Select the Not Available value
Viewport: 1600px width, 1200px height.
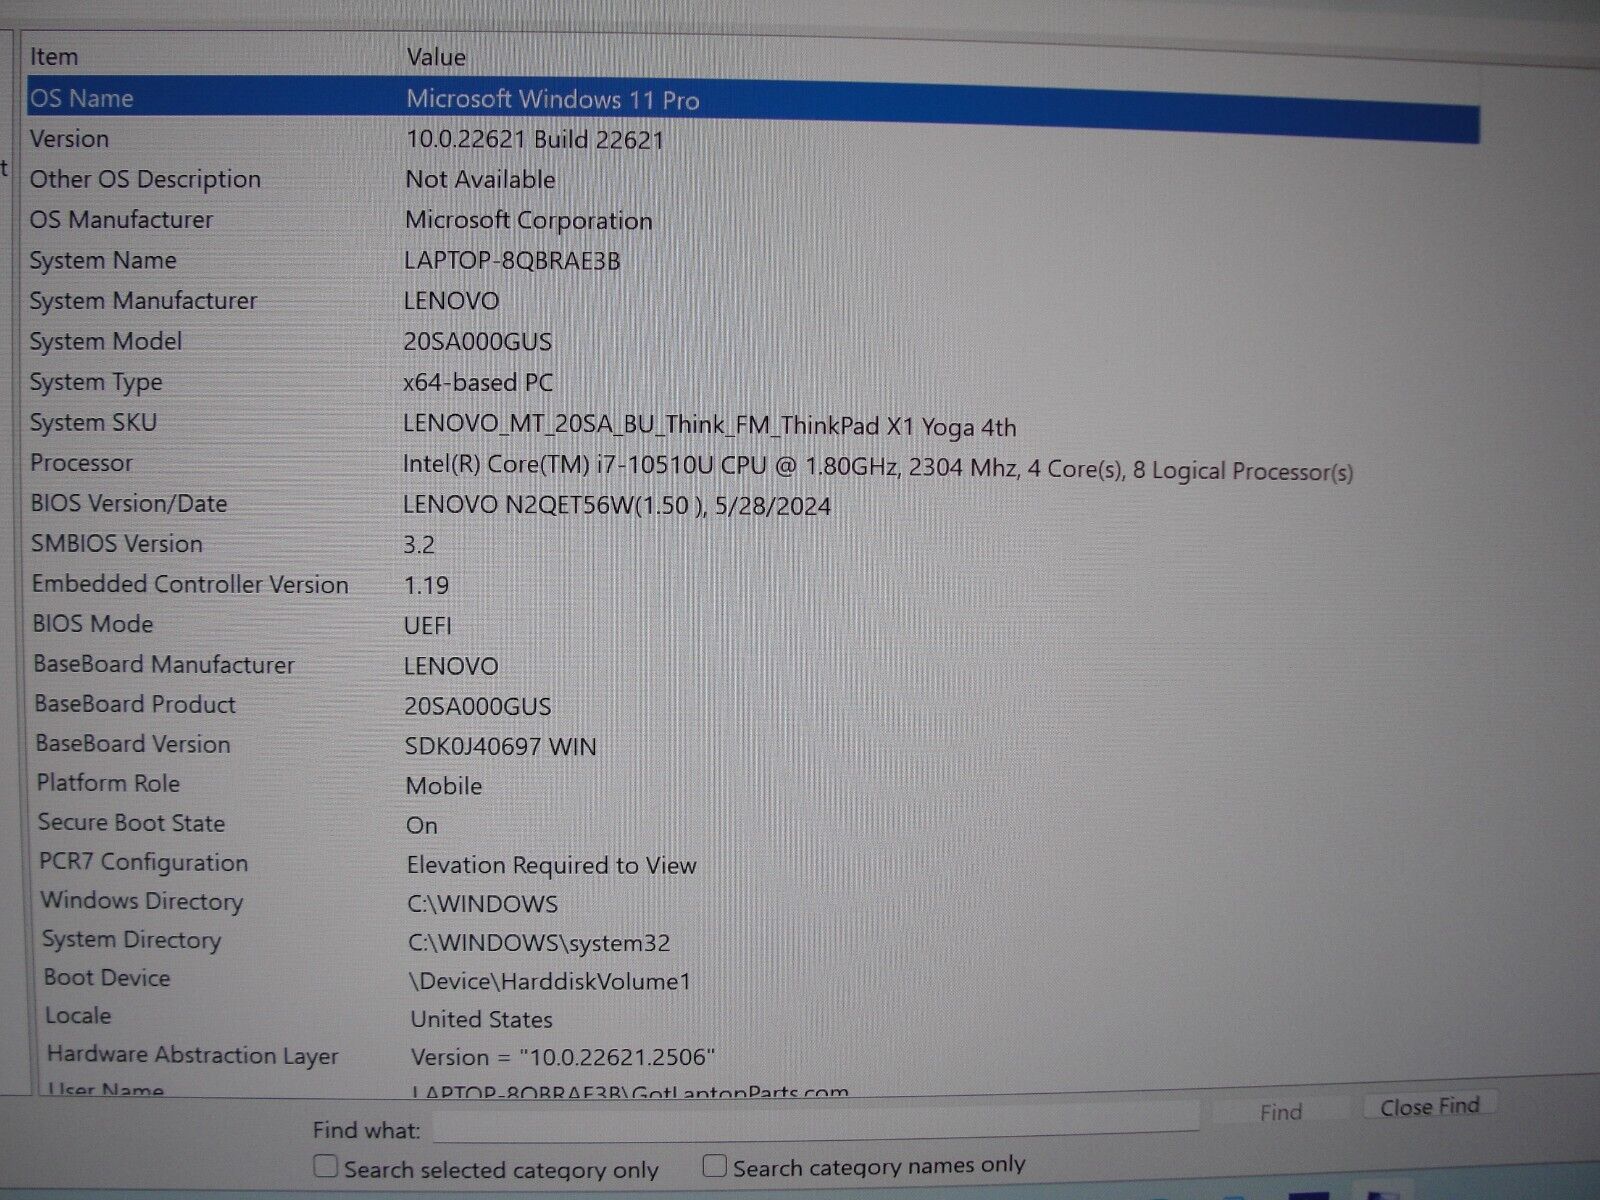(480, 179)
